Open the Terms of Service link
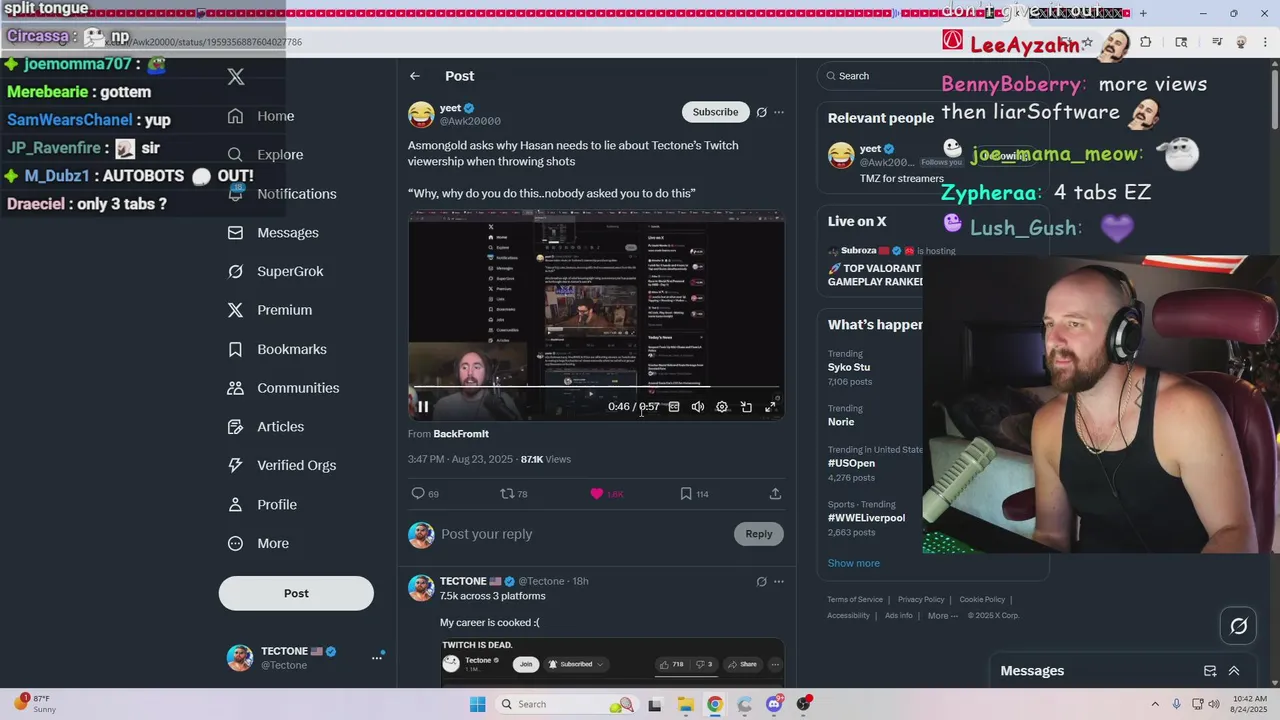Image resolution: width=1280 pixels, height=720 pixels. (855, 600)
